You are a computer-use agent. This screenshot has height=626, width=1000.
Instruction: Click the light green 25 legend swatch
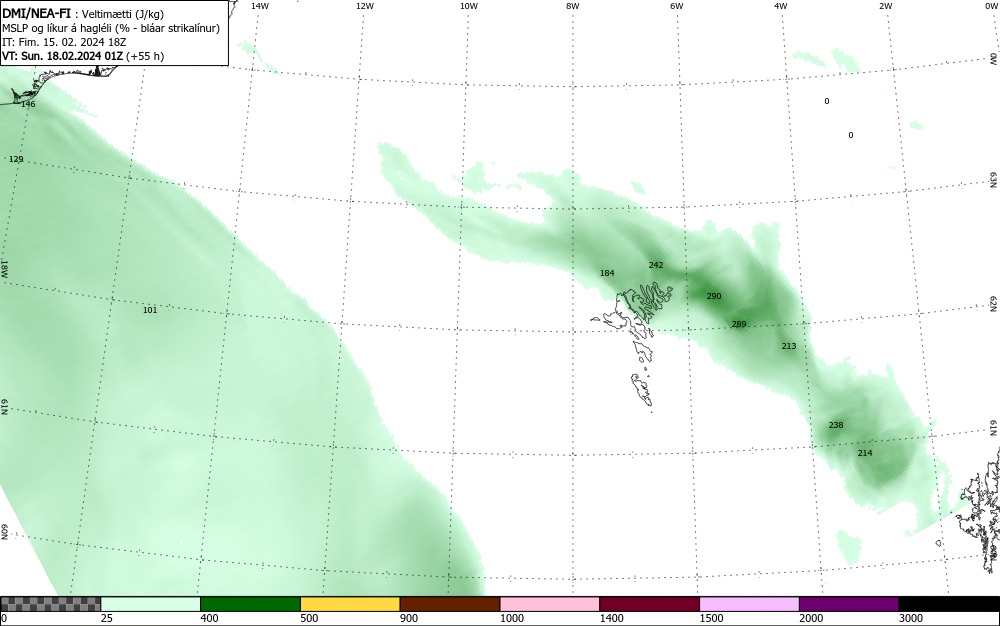tap(151, 604)
